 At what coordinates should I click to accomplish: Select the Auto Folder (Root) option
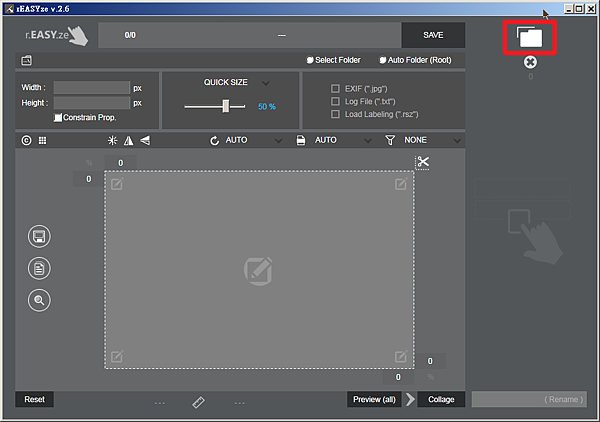415,60
